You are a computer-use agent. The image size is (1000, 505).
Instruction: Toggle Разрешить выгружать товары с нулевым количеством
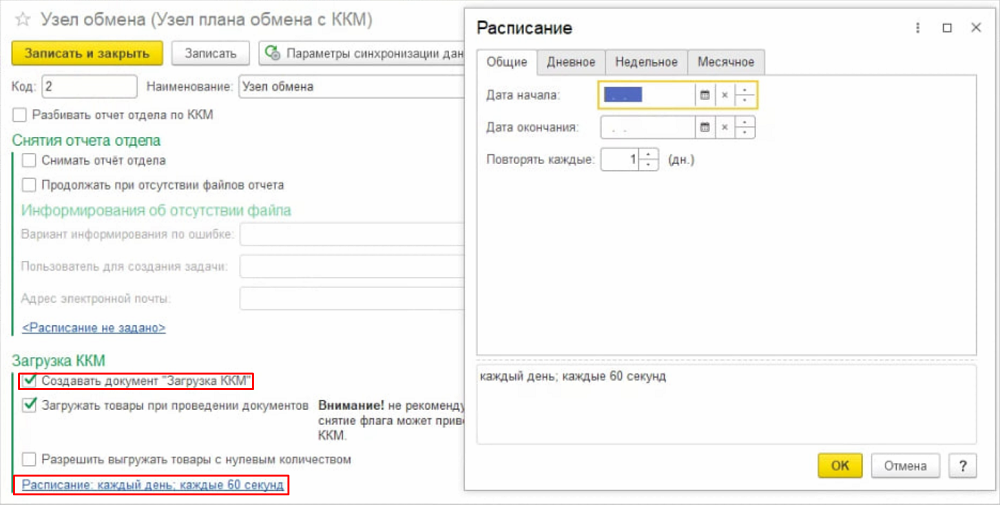[x=30, y=459]
